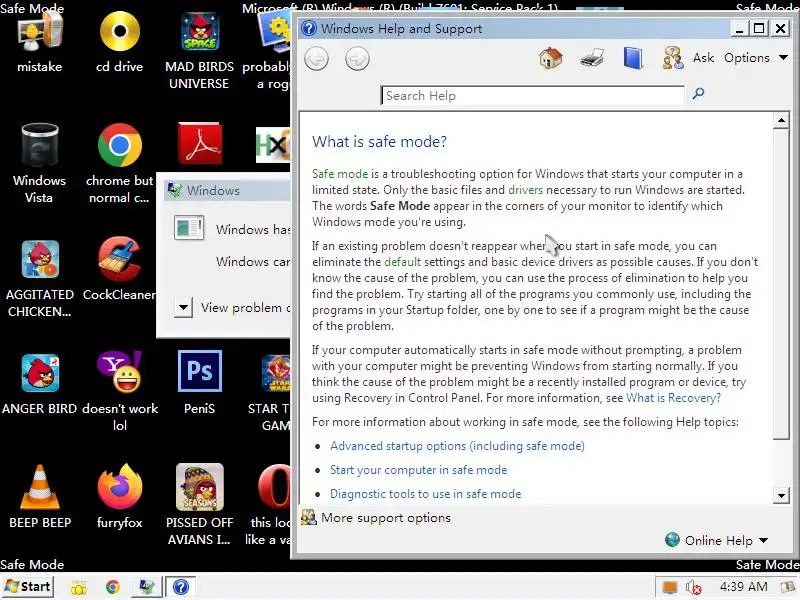Click the help Forward arrow button
Image resolution: width=800 pixels, height=600 pixels.
[x=357, y=59]
